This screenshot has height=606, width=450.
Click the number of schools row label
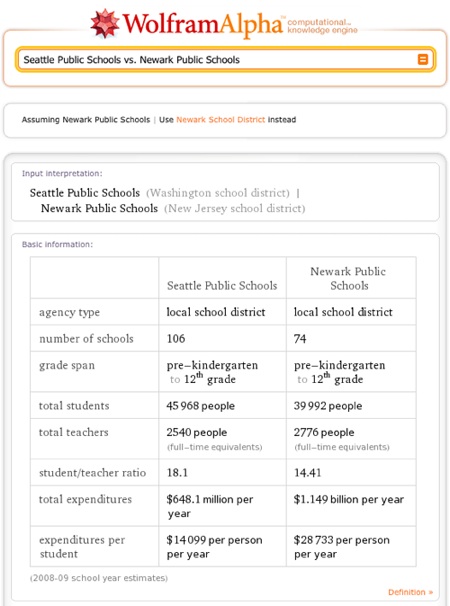click(x=86, y=339)
